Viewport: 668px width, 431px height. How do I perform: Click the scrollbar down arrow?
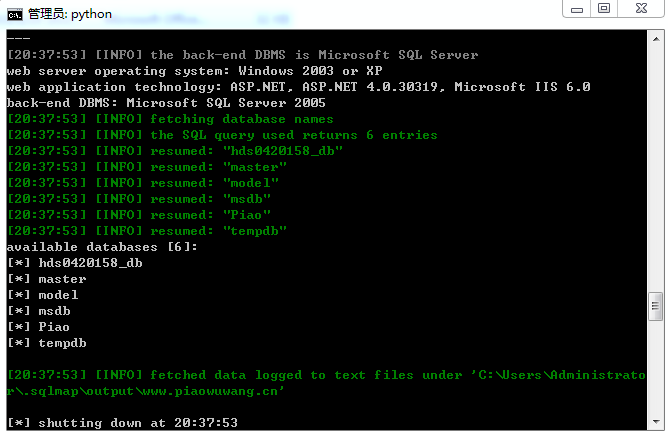click(x=656, y=422)
